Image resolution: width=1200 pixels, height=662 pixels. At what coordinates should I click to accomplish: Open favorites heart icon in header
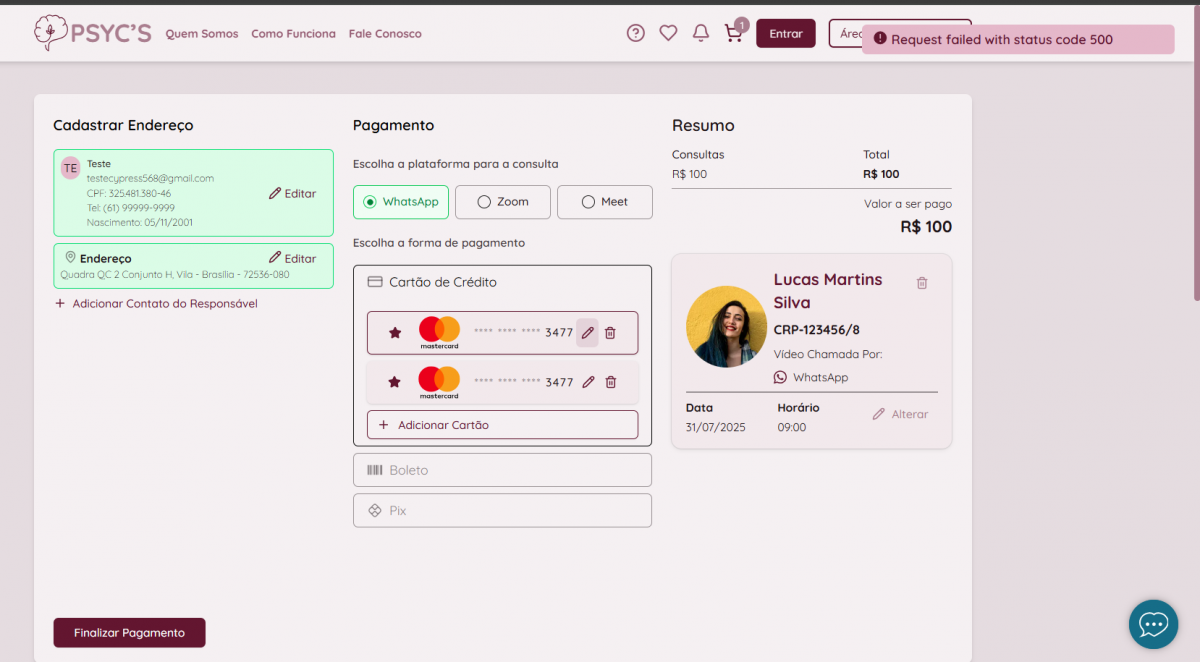(x=668, y=33)
